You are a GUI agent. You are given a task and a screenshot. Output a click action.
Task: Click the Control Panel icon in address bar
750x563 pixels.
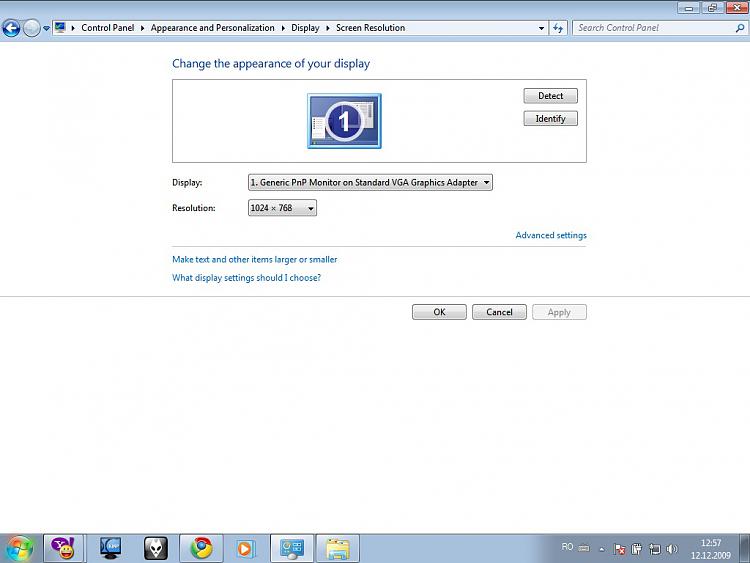[x=60, y=27]
